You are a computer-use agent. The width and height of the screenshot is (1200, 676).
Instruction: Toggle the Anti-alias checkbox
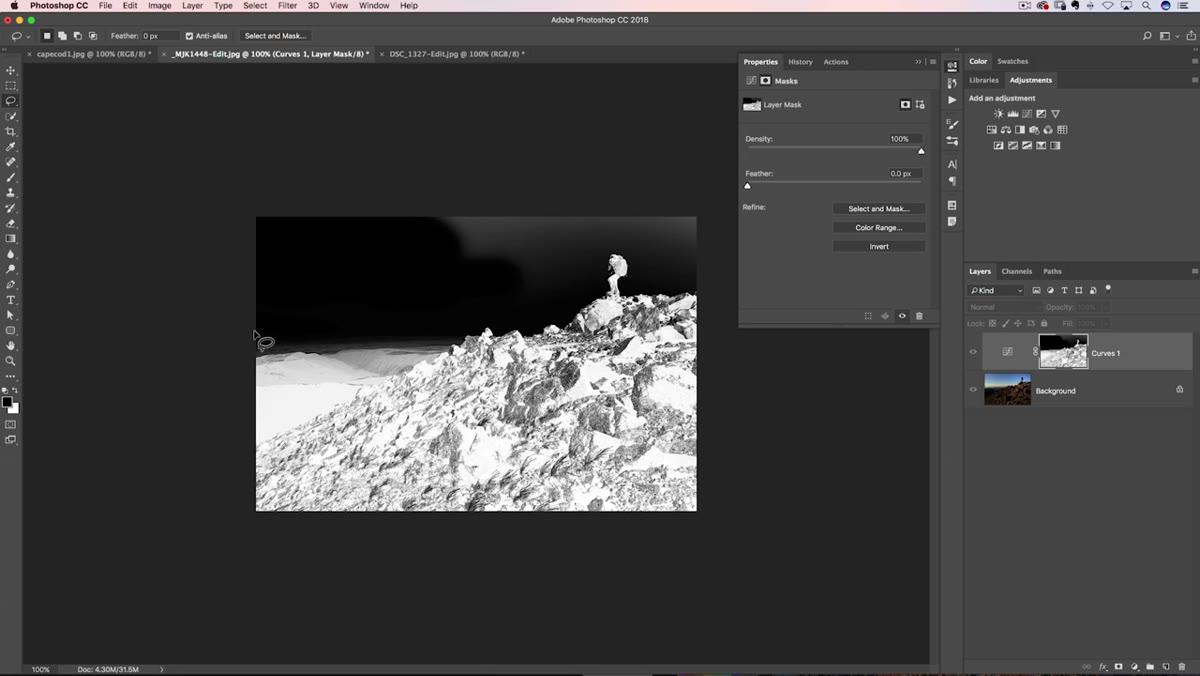click(x=190, y=36)
